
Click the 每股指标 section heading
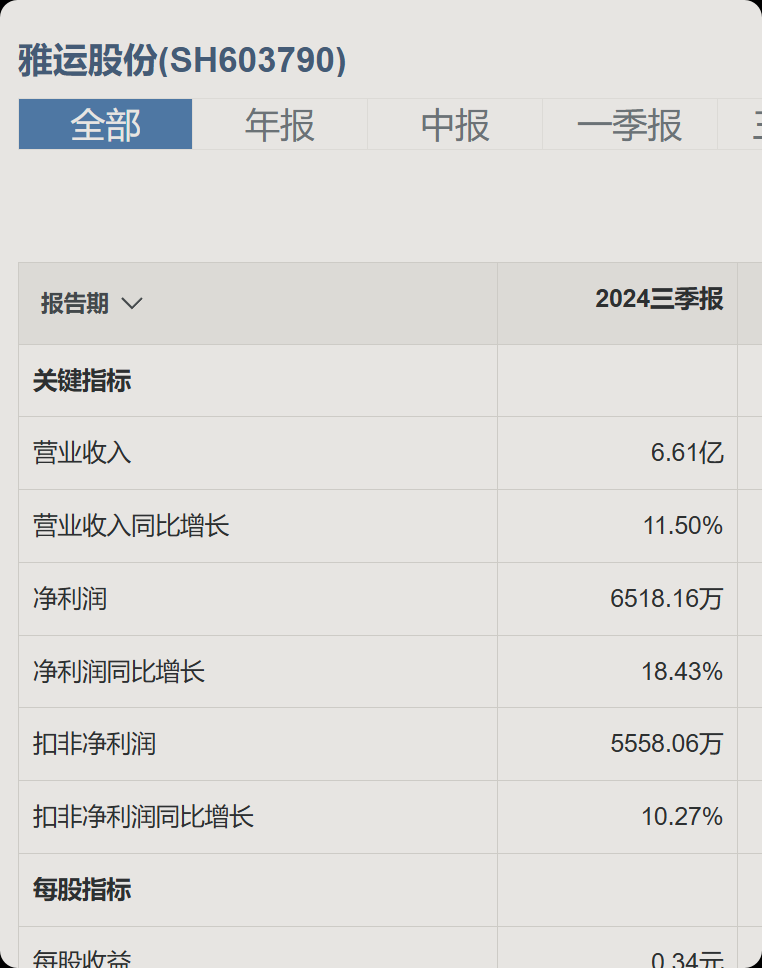pyautogui.click(x=82, y=890)
